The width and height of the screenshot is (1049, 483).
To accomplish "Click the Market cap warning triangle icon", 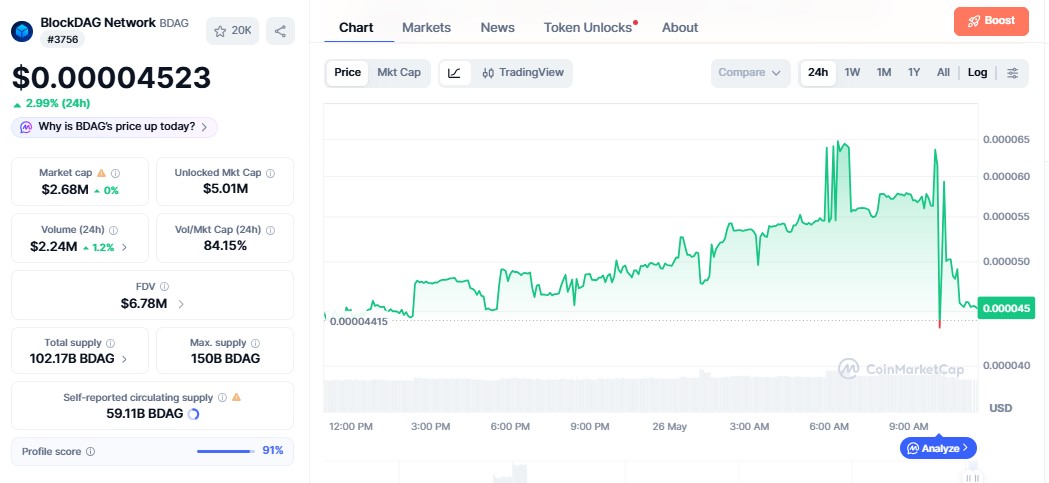I will click(102, 173).
